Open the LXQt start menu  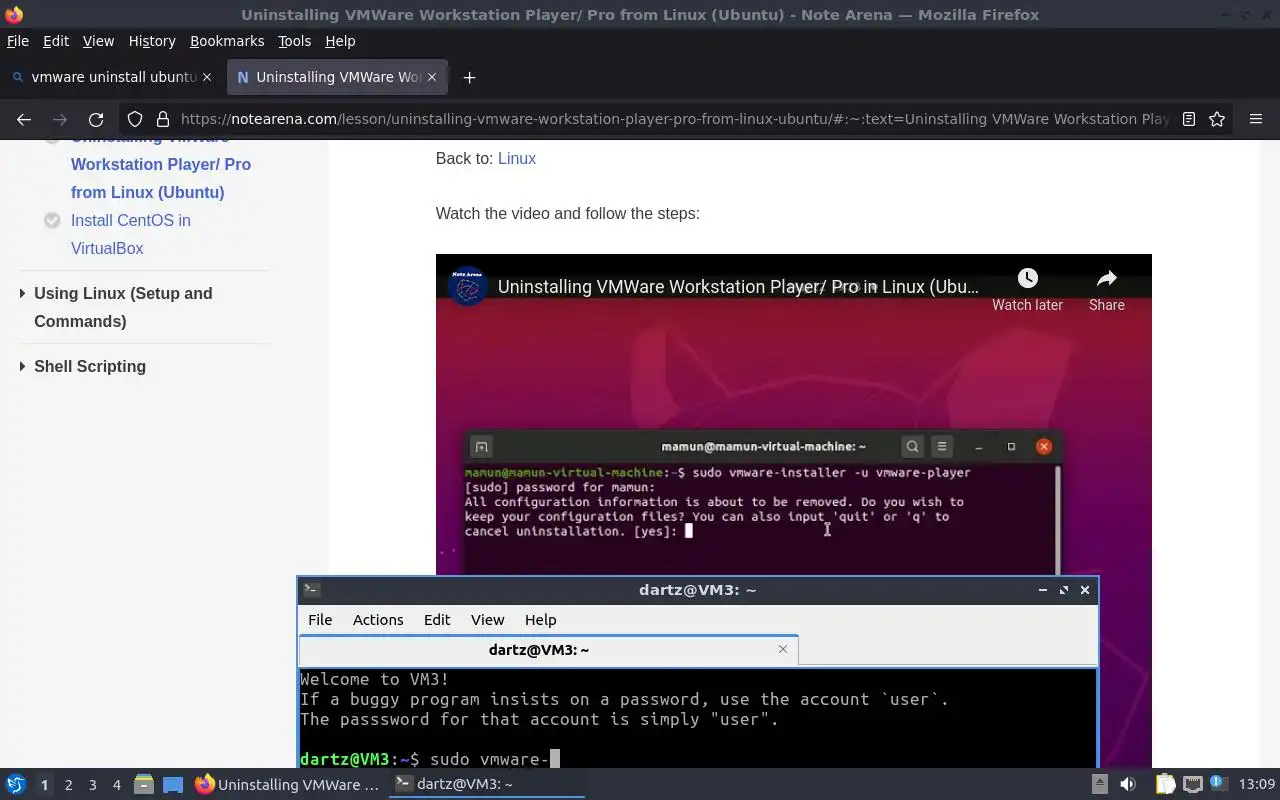coord(15,784)
